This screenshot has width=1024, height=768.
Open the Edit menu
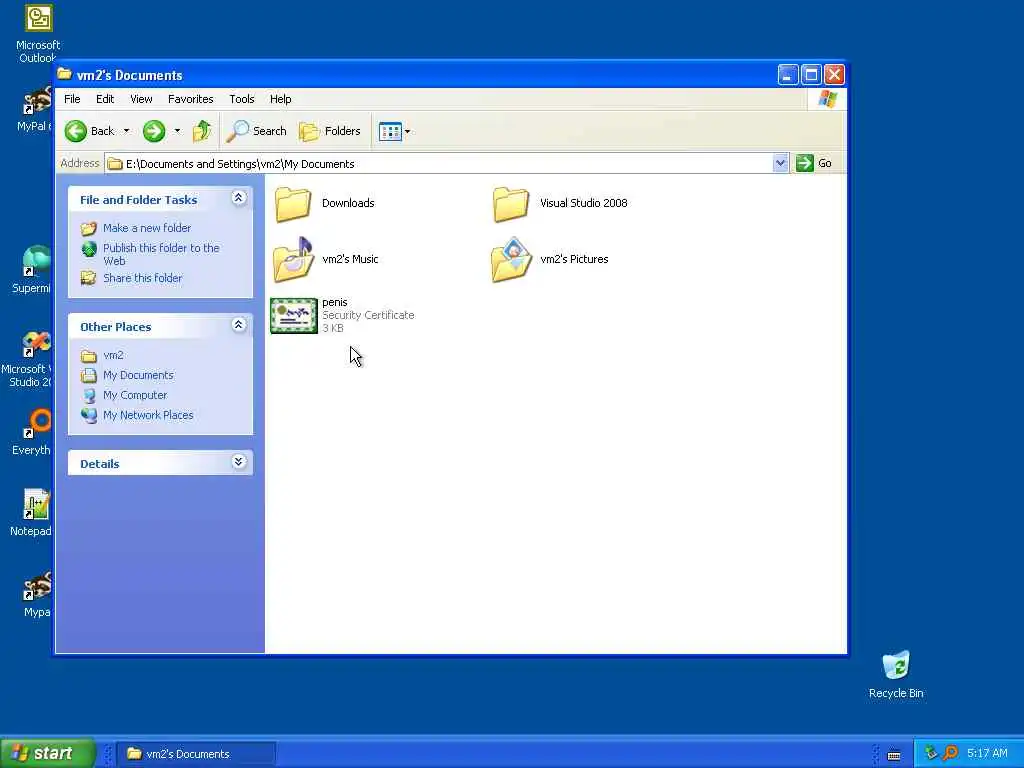pyautogui.click(x=104, y=99)
